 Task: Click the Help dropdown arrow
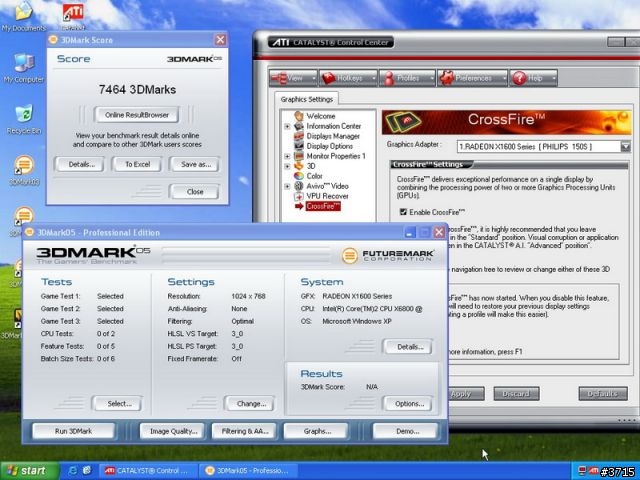(x=553, y=78)
